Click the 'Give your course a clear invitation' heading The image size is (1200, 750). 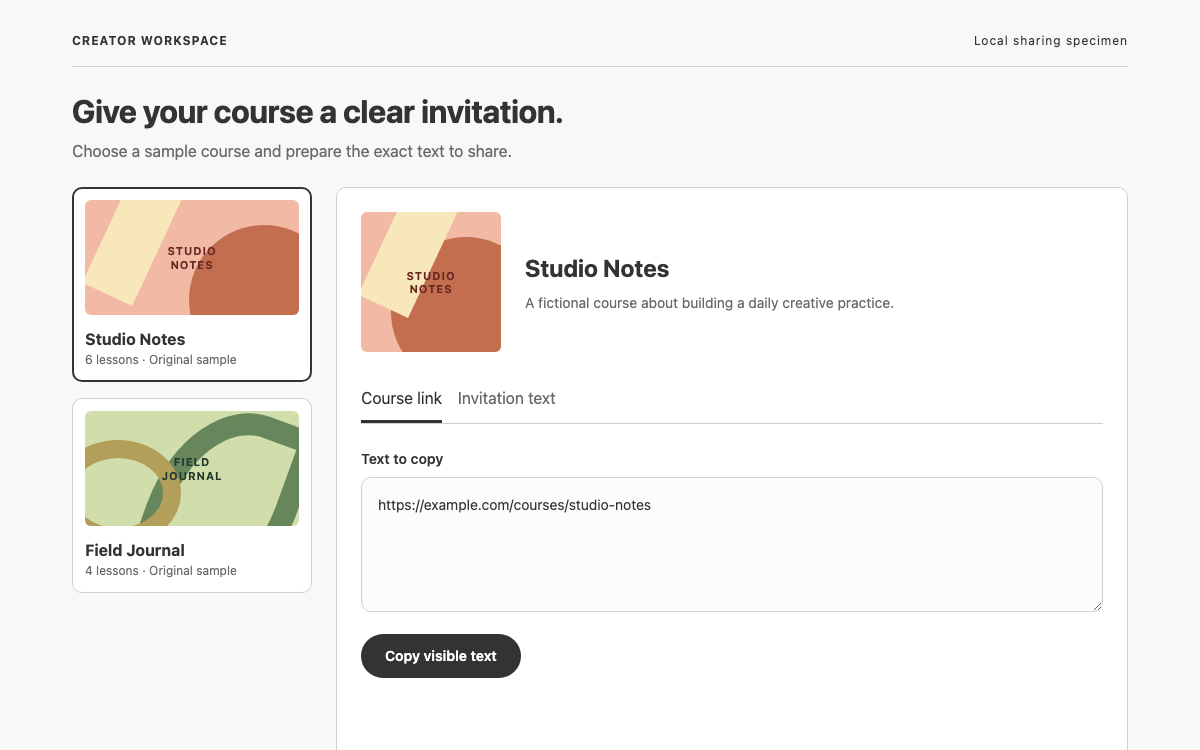tap(317, 112)
